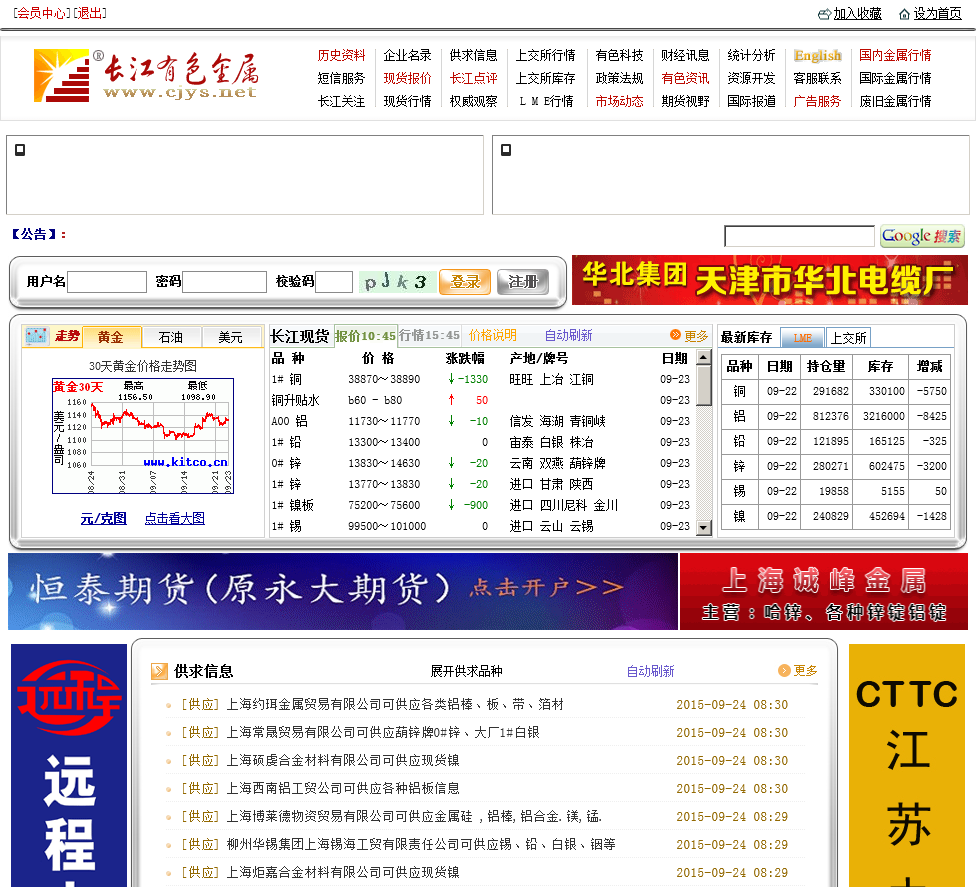Click the Google 搜索 button
Viewport: 976px width, 887px height.
pos(922,236)
